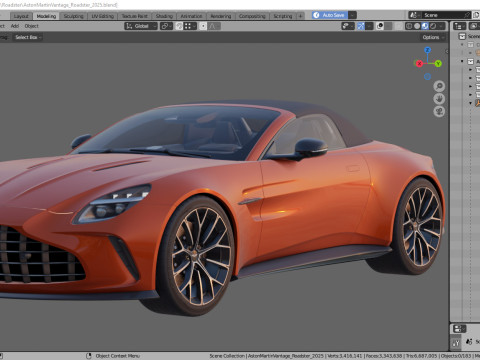480x360 pixels.
Task: Click the red X axis gizmo handle
Action: click(x=419, y=63)
